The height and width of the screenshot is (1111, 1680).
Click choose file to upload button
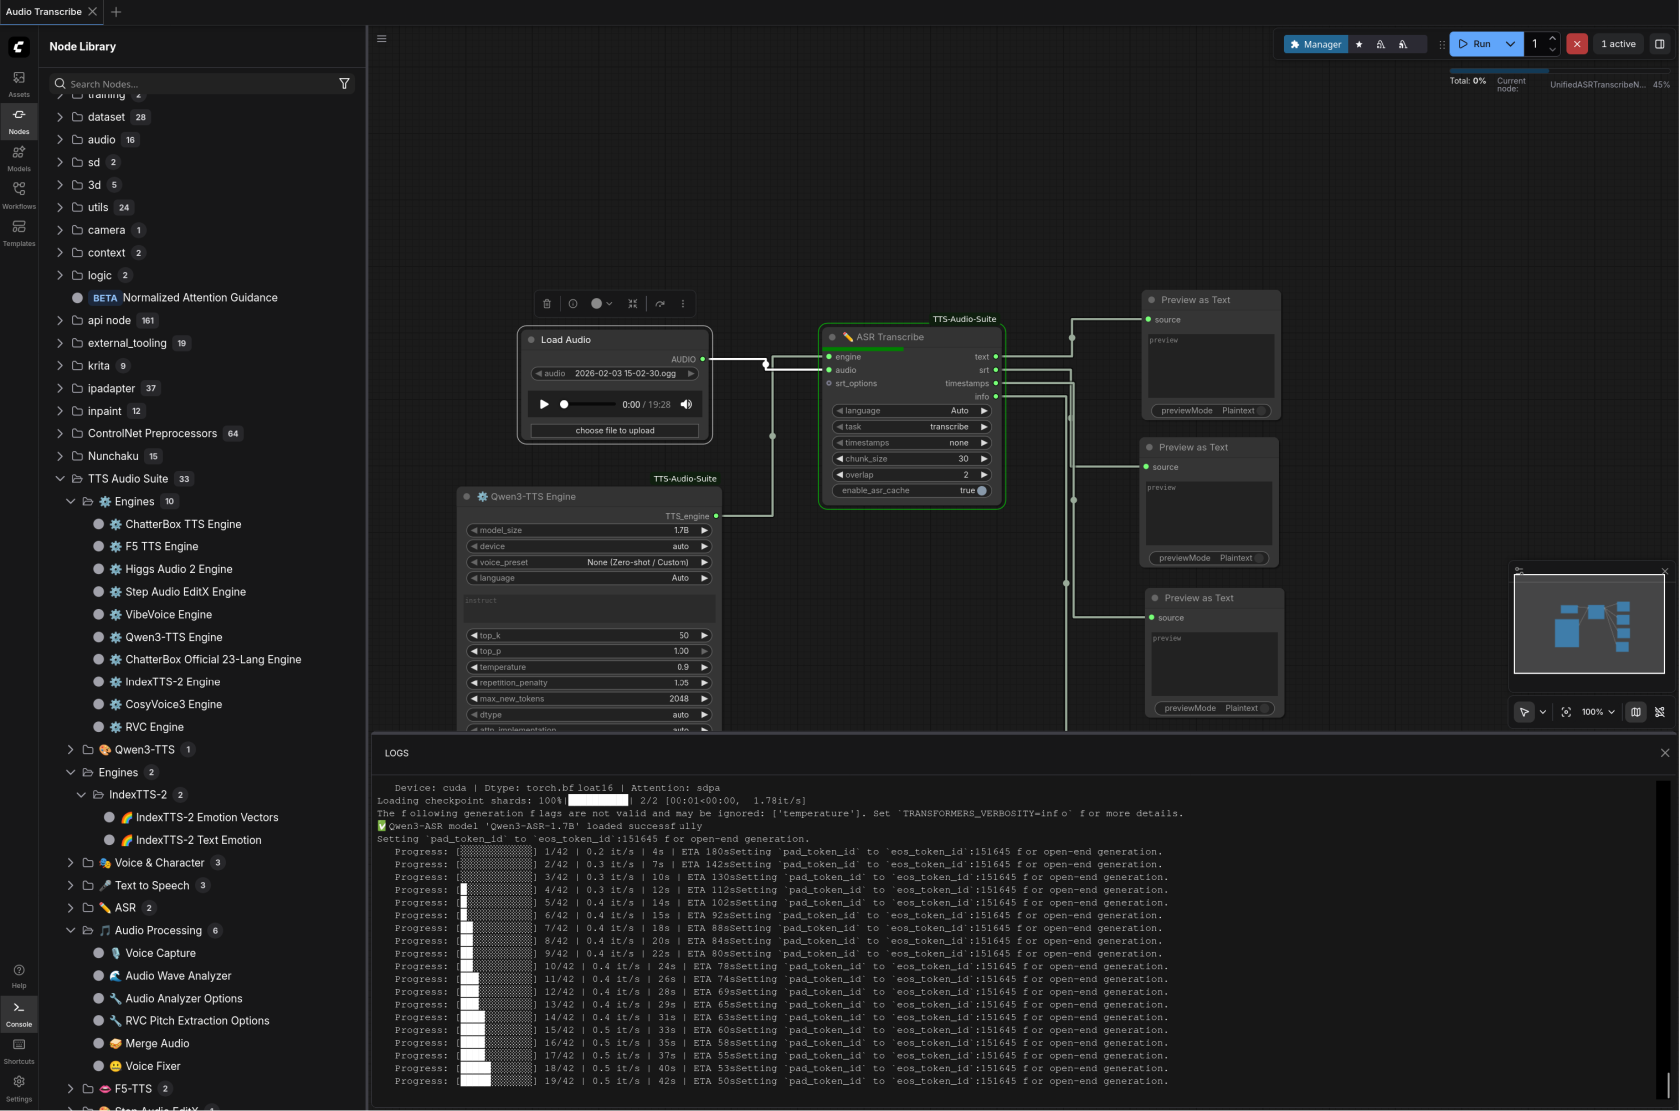[x=614, y=431]
